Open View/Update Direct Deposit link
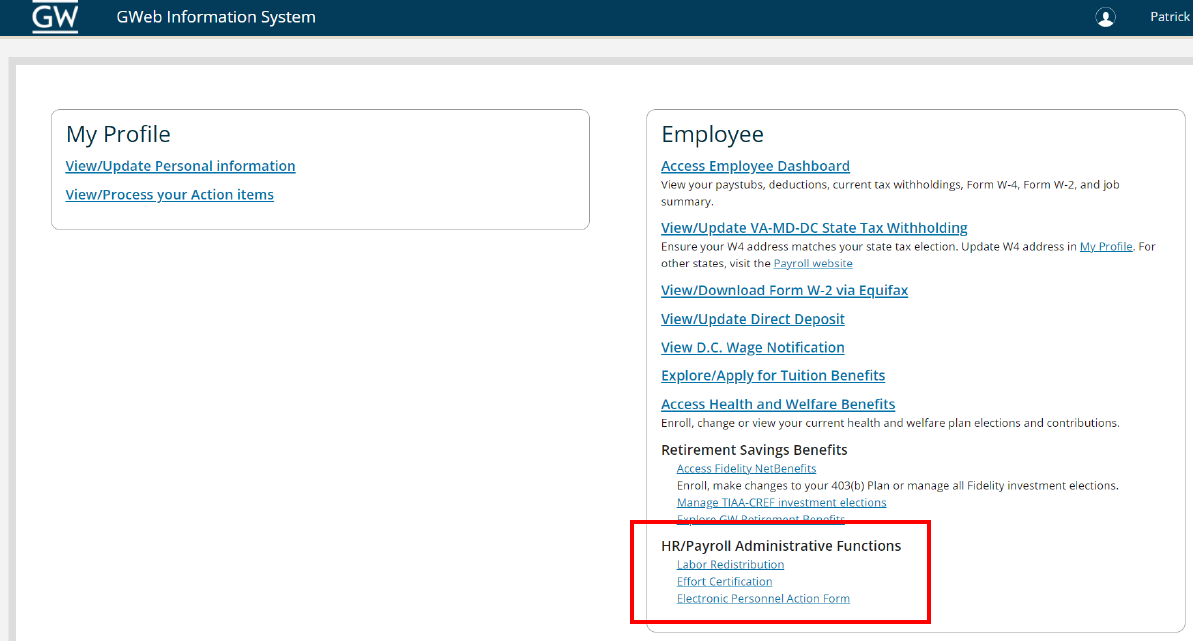This screenshot has width=1193, height=641. click(752, 319)
